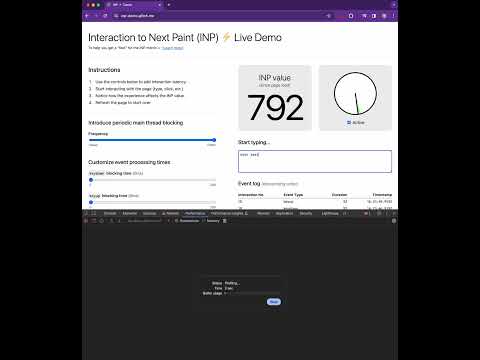Bookmark the page with the star icon
Viewport: 480px width, 360px height.
329,16
